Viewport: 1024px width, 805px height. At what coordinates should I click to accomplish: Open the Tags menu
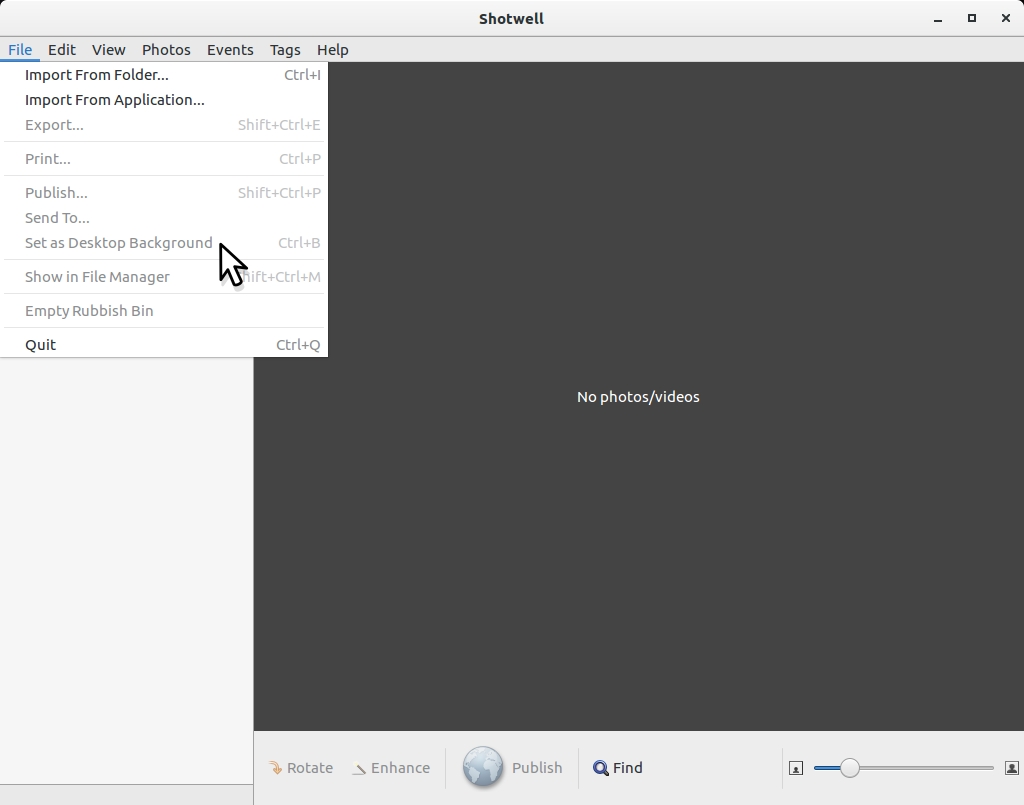point(285,50)
